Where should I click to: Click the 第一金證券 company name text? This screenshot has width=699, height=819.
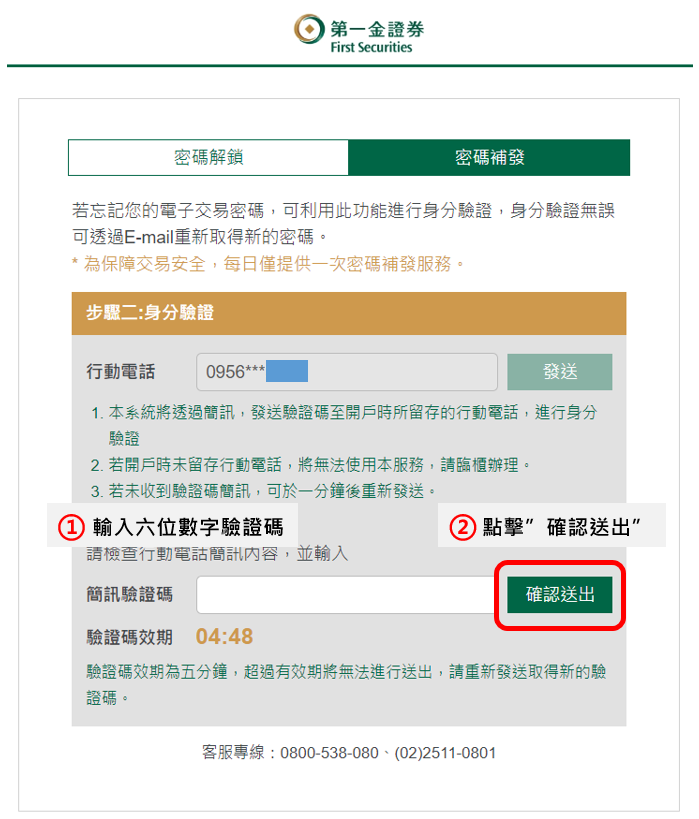point(377,29)
